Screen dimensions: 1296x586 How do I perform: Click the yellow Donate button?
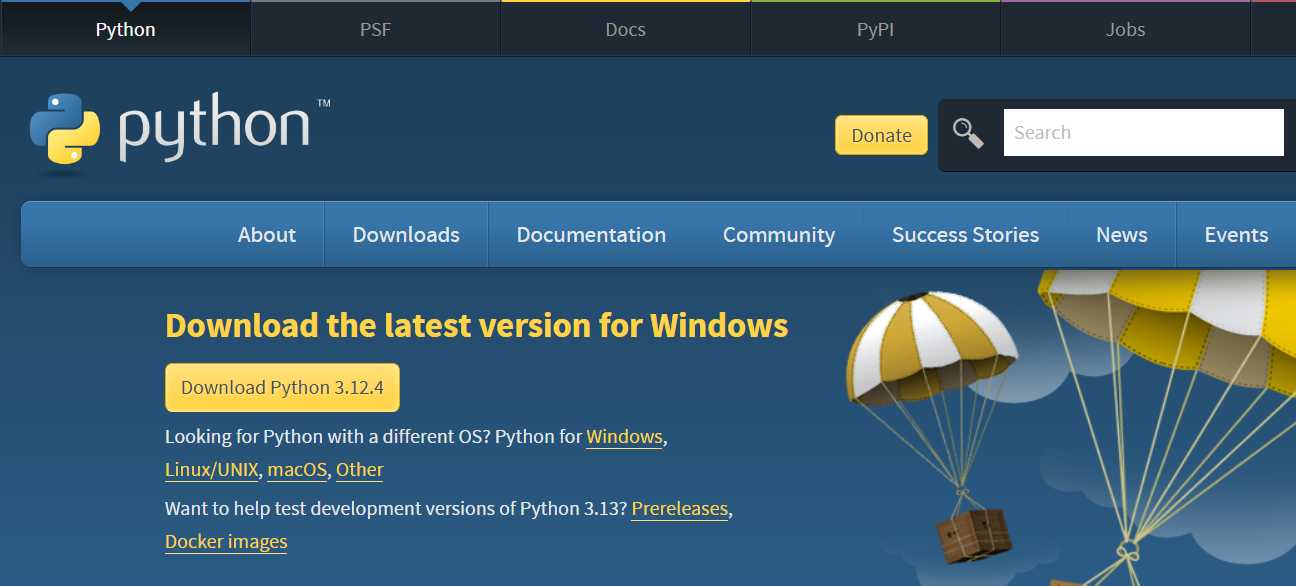point(881,135)
